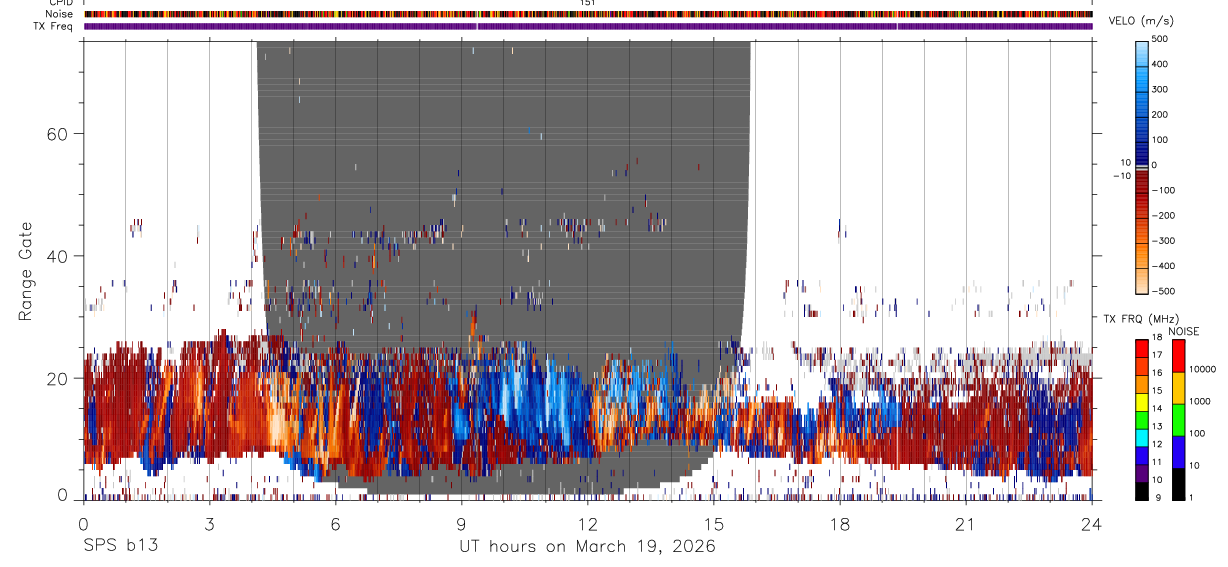This screenshot has width=1228, height=567.
Task: Click the 15 tick on UT hours axis
Action: pyautogui.click(x=713, y=523)
